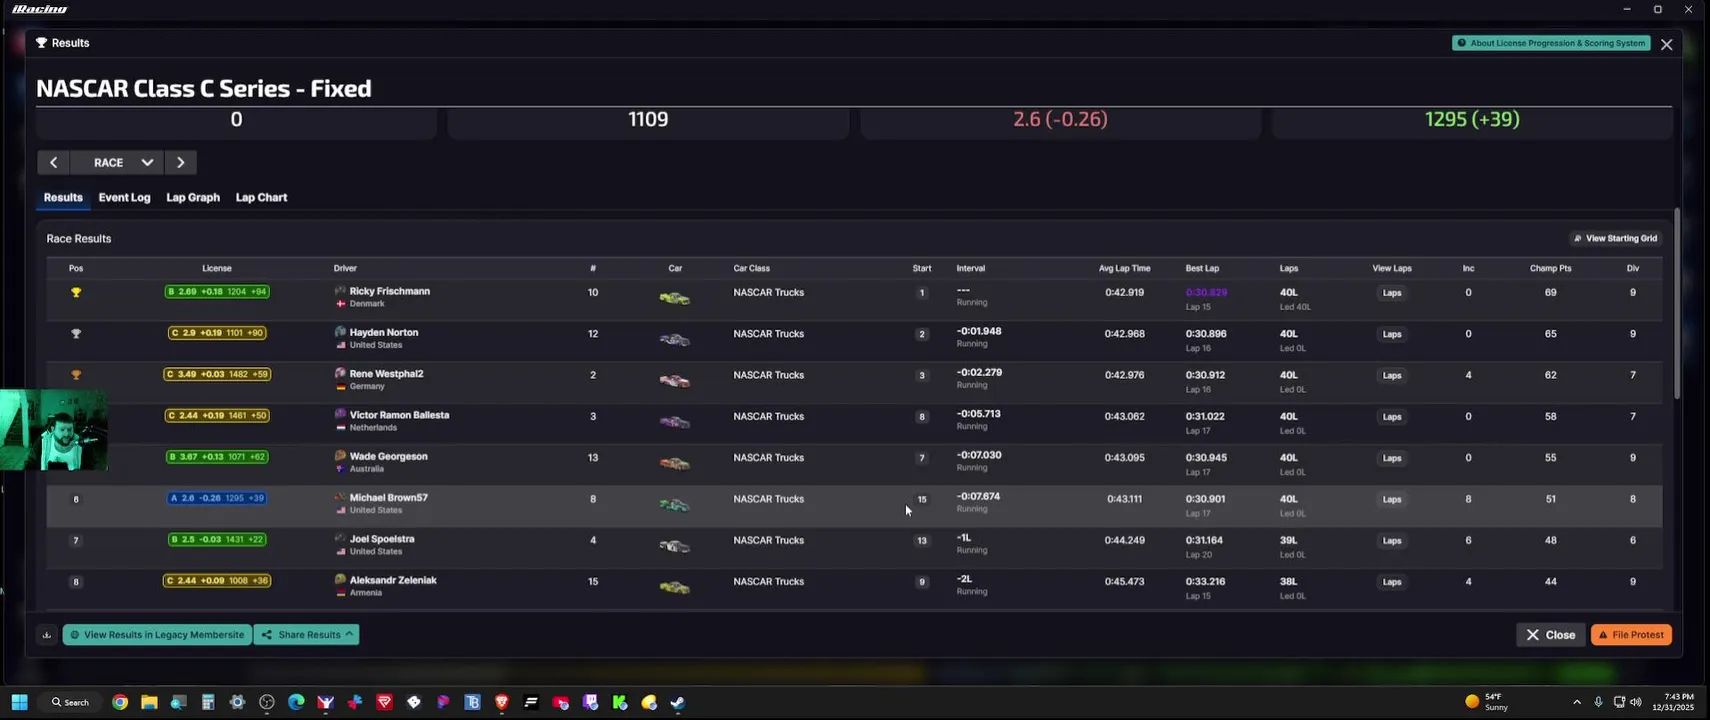Open Steam from the taskbar

[678, 702]
